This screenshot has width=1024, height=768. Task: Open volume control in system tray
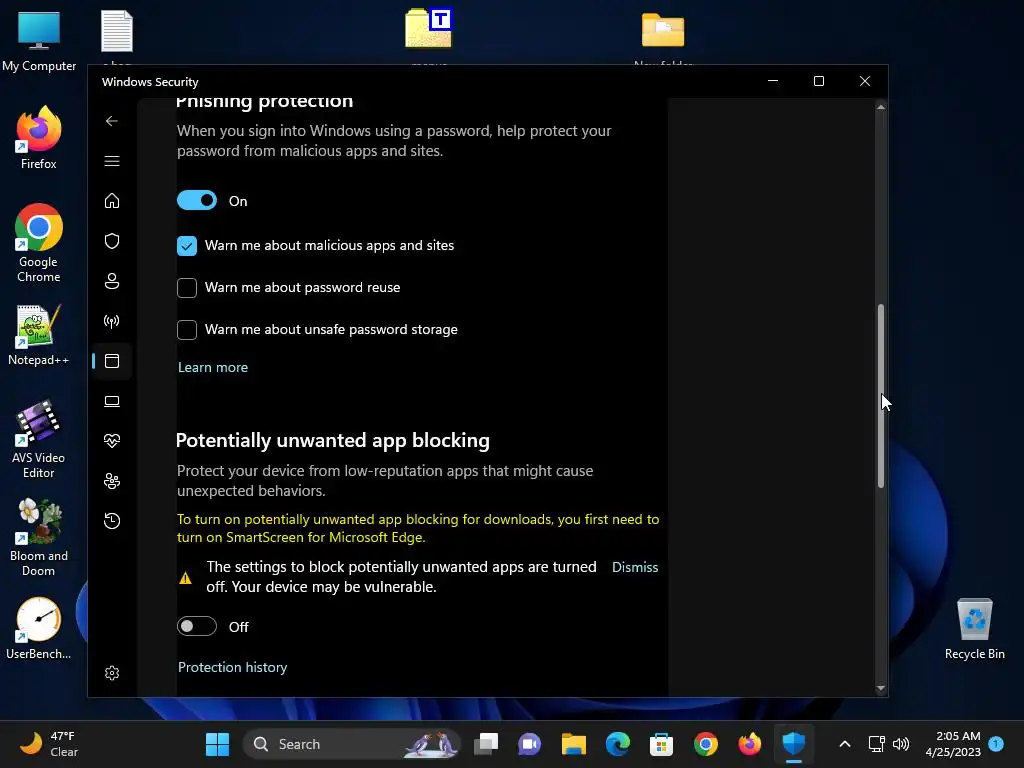(901, 744)
